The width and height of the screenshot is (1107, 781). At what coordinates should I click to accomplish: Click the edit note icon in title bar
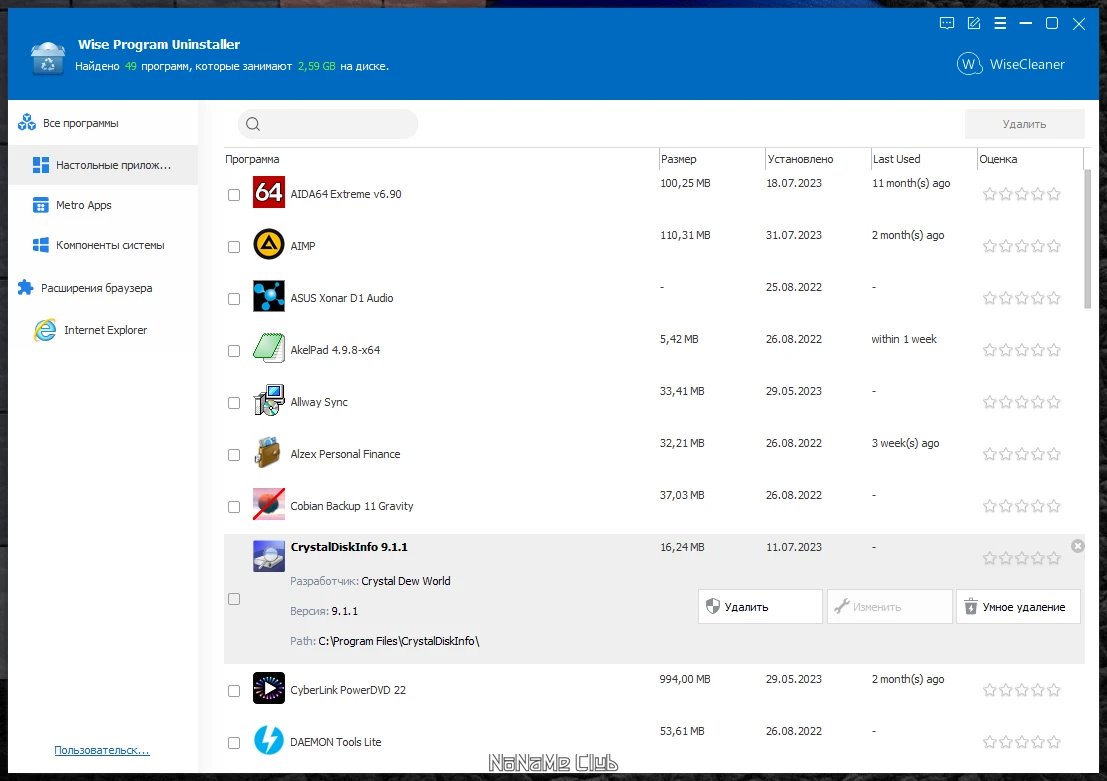click(x=974, y=23)
